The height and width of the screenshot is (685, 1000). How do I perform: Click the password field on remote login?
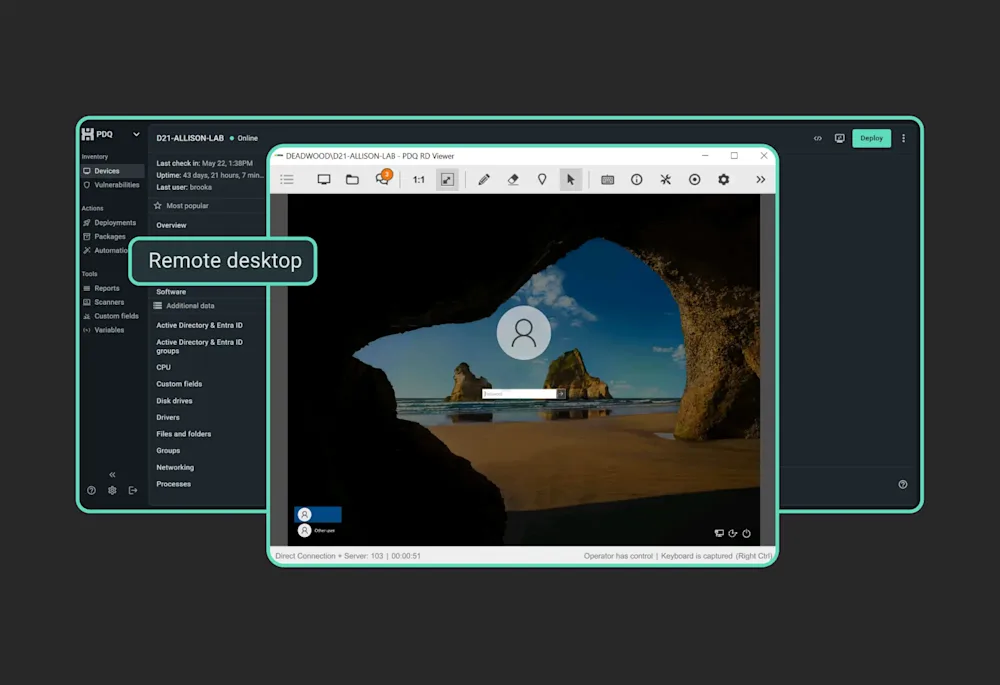tap(519, 394)
